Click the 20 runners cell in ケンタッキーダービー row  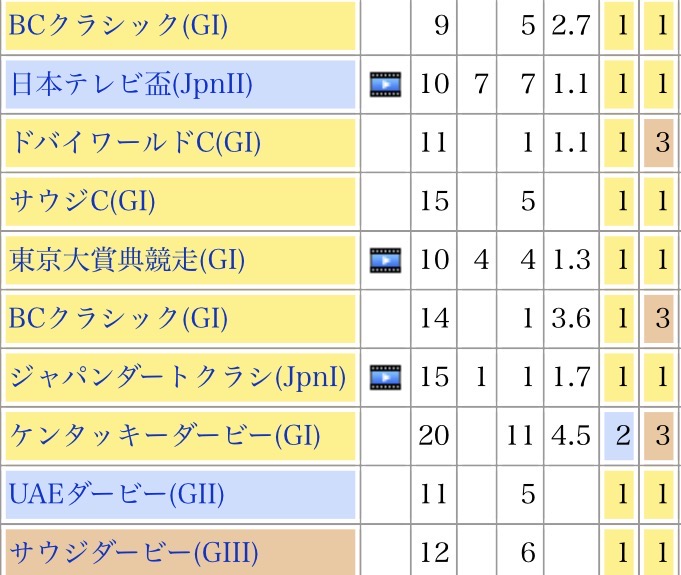[434, 436]
